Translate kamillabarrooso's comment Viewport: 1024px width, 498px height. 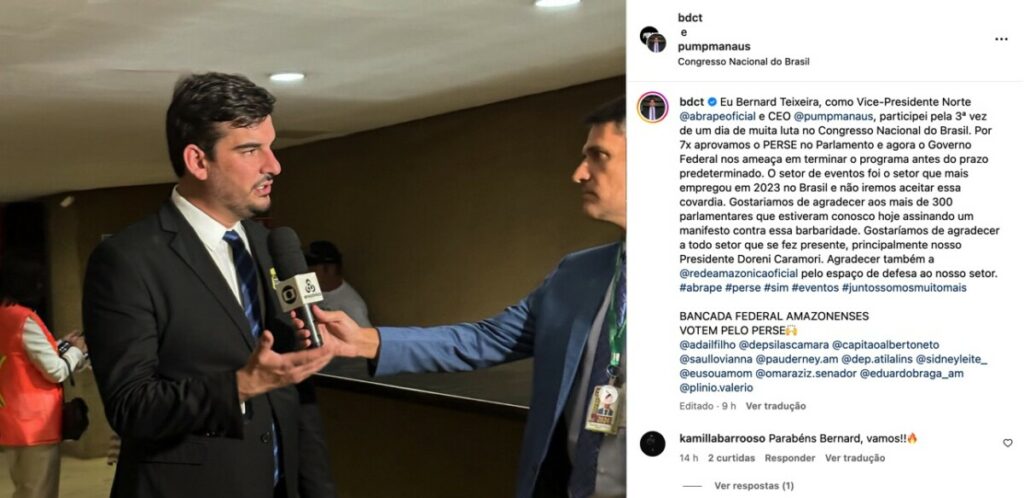pos(855,458)
